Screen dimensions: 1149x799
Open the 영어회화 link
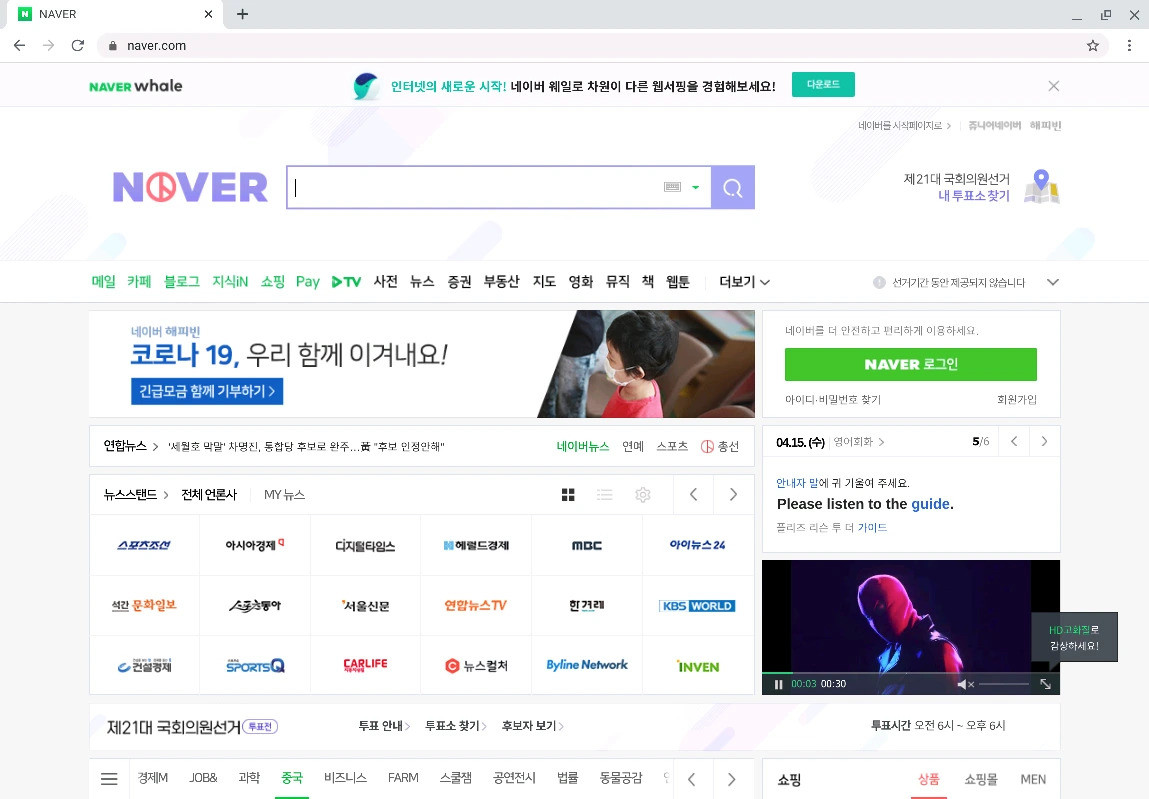pos(859,442)
